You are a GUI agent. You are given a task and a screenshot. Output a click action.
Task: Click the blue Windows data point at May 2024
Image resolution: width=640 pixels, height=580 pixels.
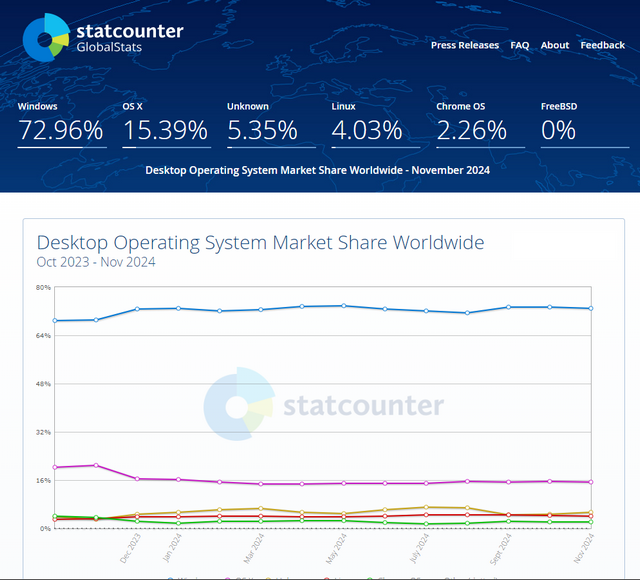(344, 306)
